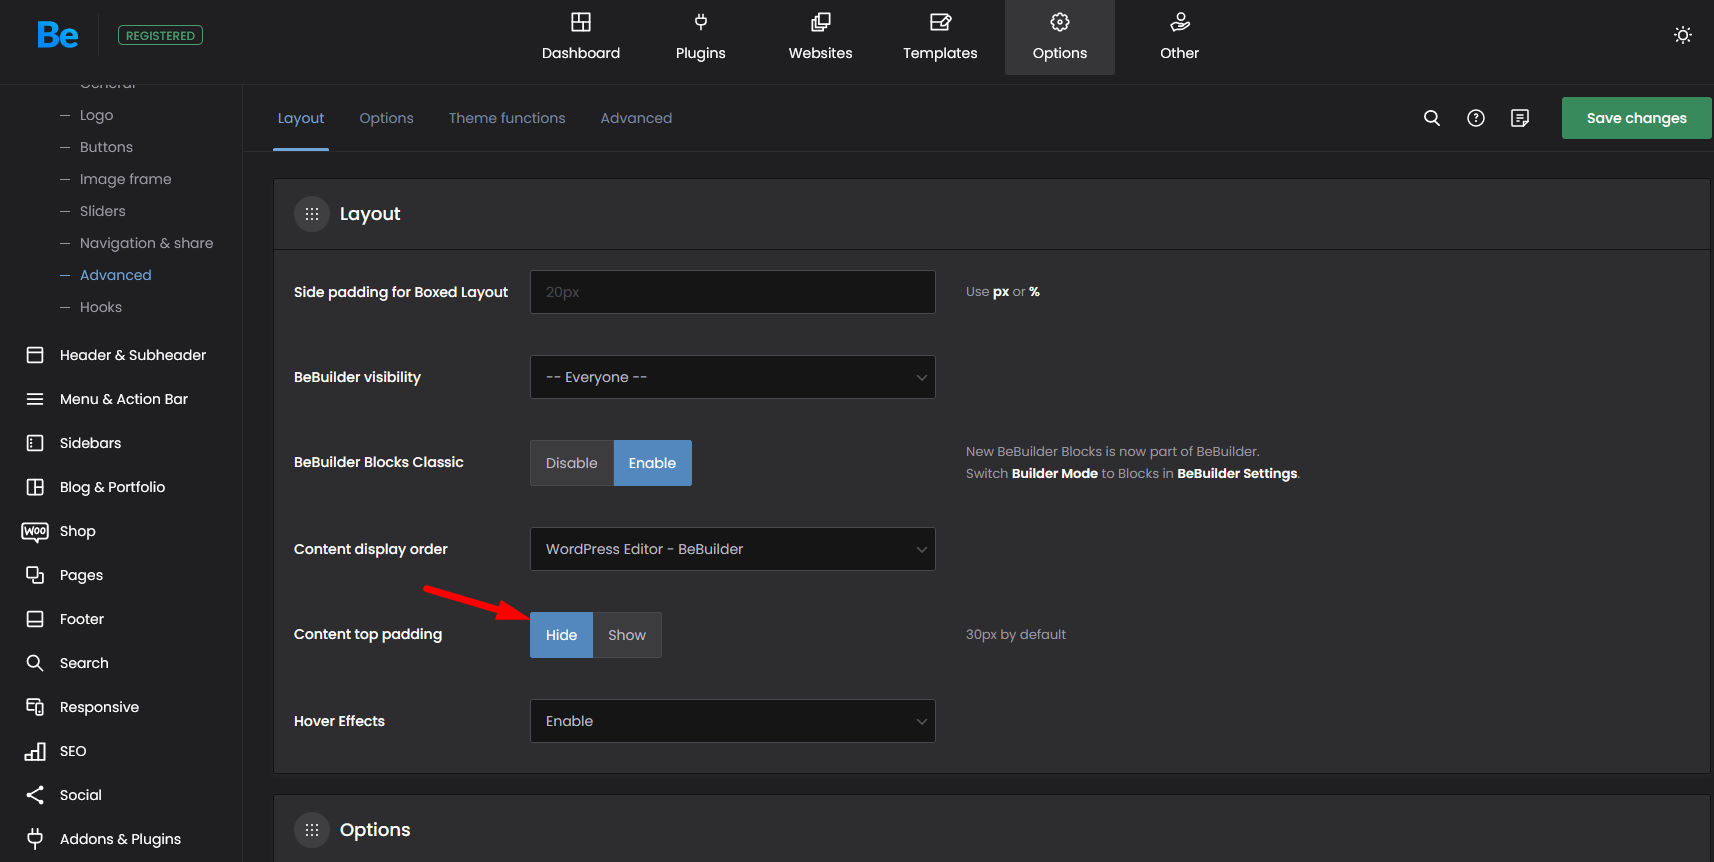Viewport: 1714px width, 862px height.
Task: Open the Plugins section
Action: click(700, 38)
